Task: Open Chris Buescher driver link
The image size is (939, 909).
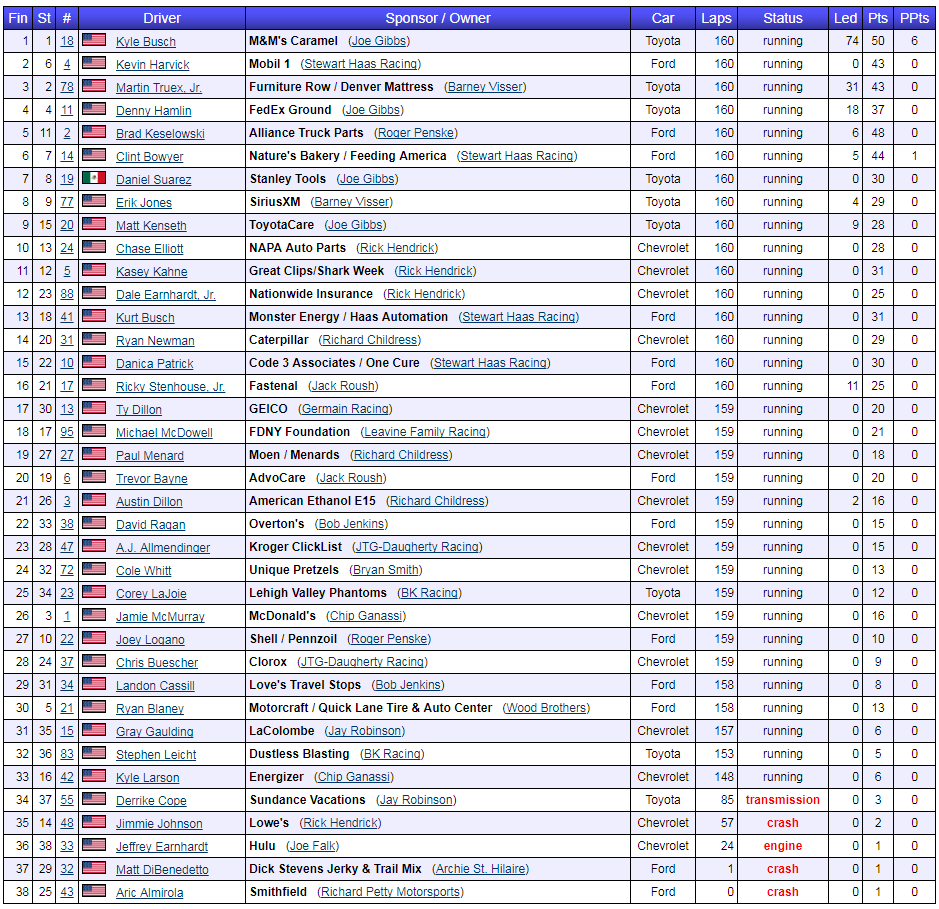Action: click(157, 663)
